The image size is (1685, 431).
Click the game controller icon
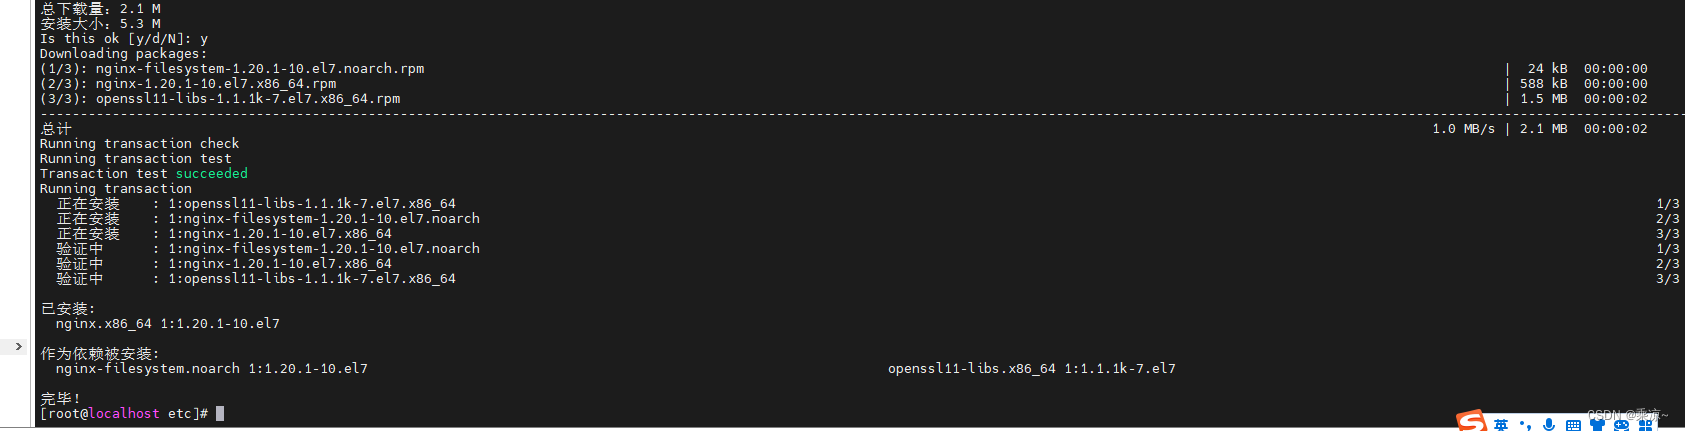pyautogui.click(x=1622, y=425)
